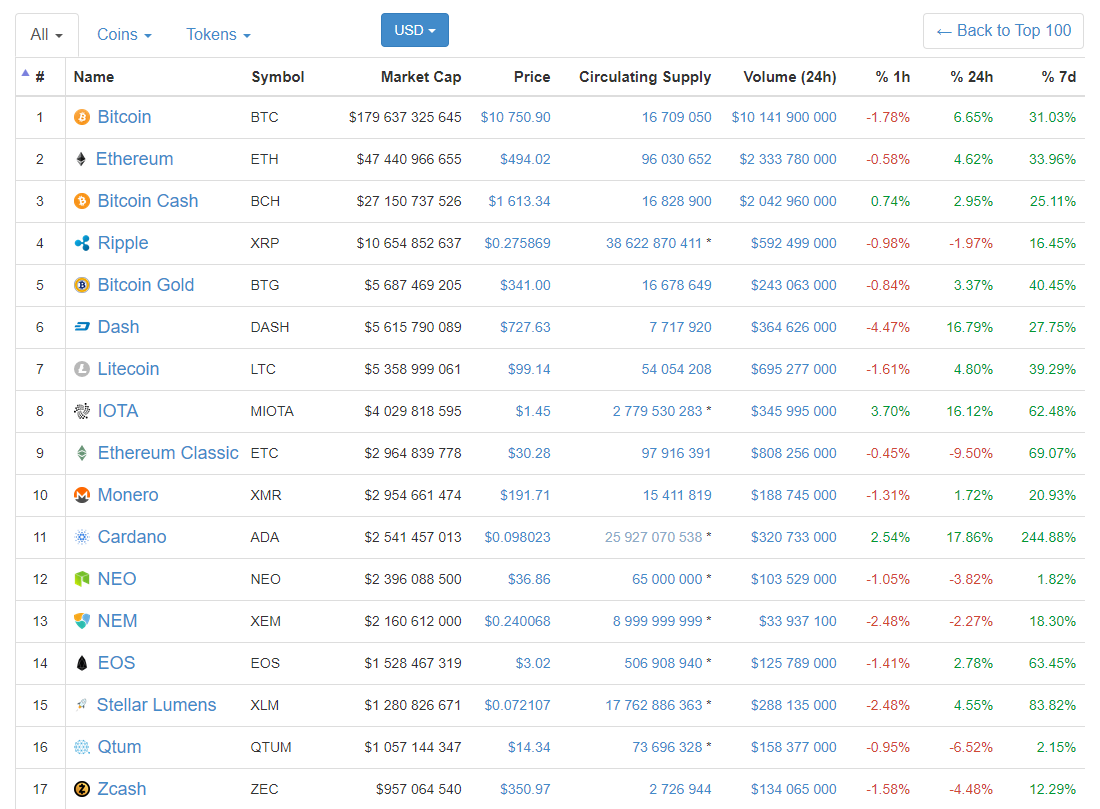Screen dimensions: 1100x809
Task: Click the Ripple logo icon
Action: pos(82,243)
